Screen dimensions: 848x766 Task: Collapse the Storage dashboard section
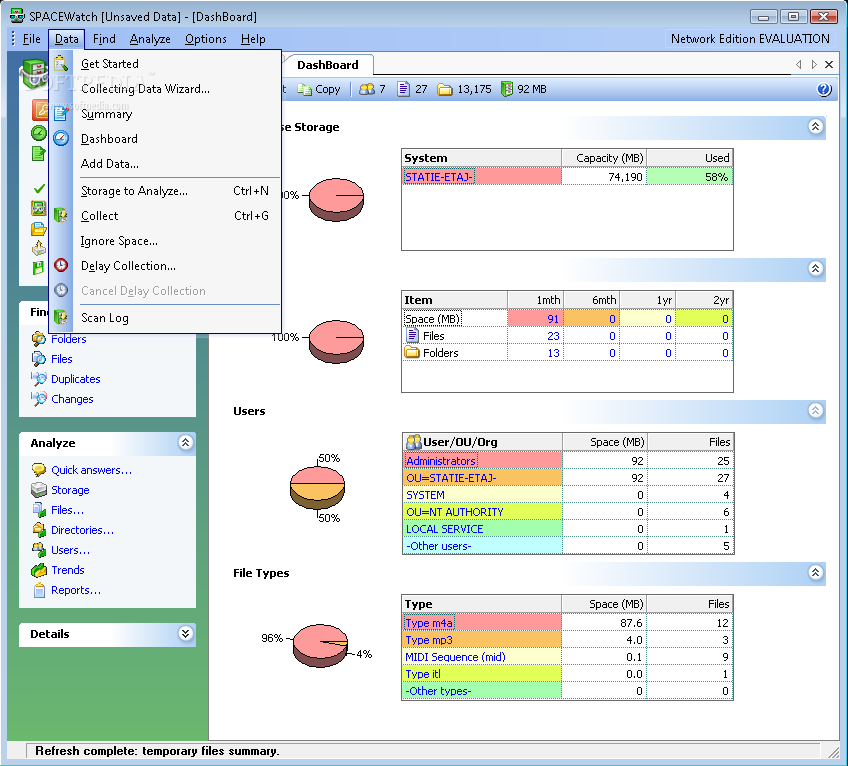[x=816, y=127]
